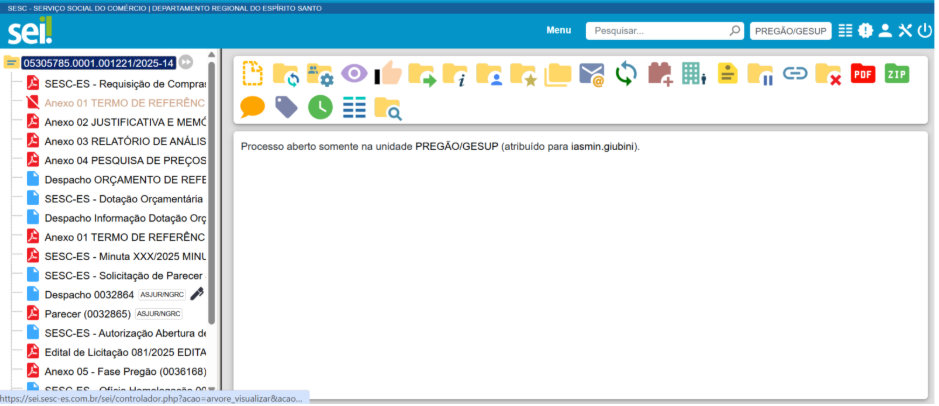Open the green clock icon
This screenshot has height=406, width=939.
coord(320,106)
